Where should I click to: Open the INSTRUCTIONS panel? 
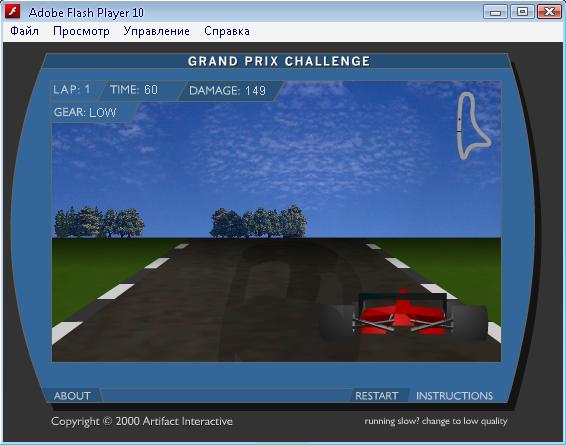454,396
